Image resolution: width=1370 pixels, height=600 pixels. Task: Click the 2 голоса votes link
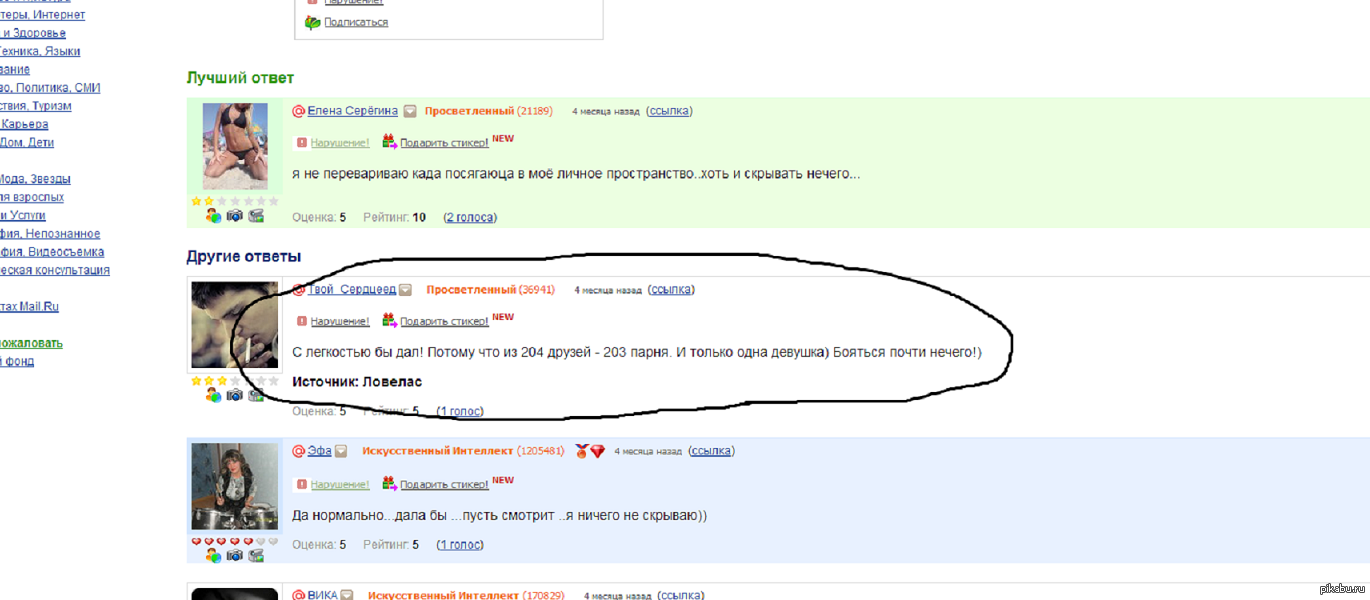click(470, 217)
